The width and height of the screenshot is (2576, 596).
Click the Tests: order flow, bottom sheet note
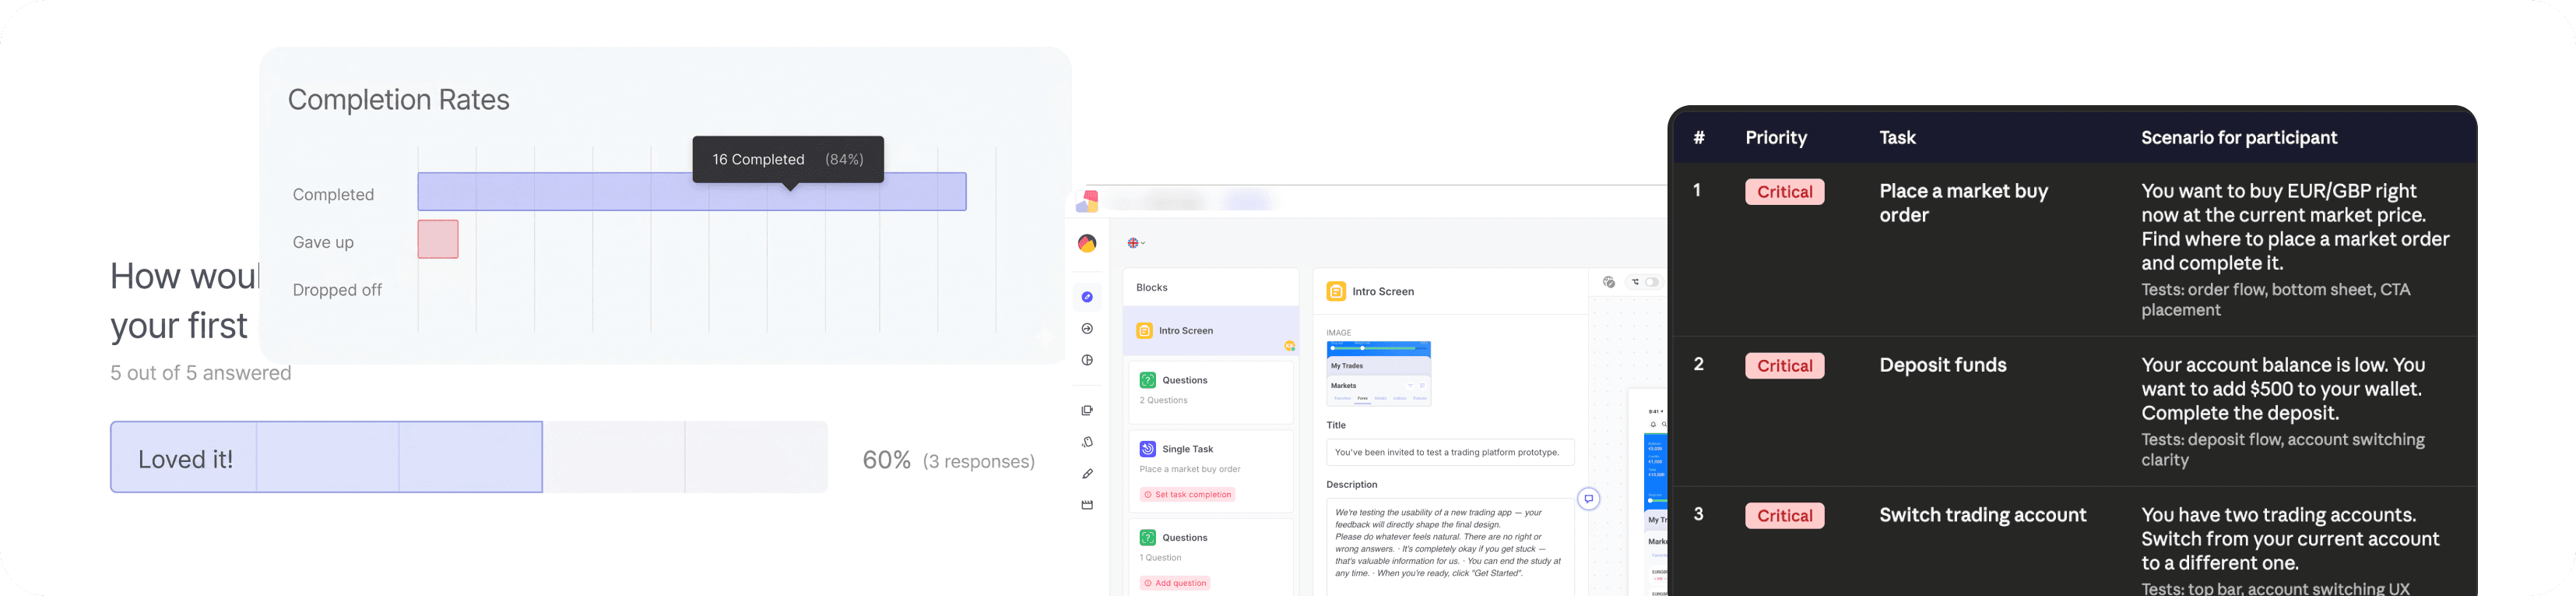click(2276, 300)
